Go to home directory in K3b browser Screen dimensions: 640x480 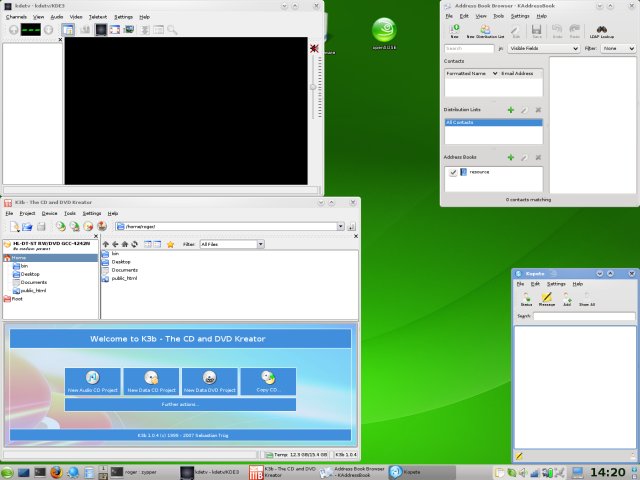coord(124,244)
